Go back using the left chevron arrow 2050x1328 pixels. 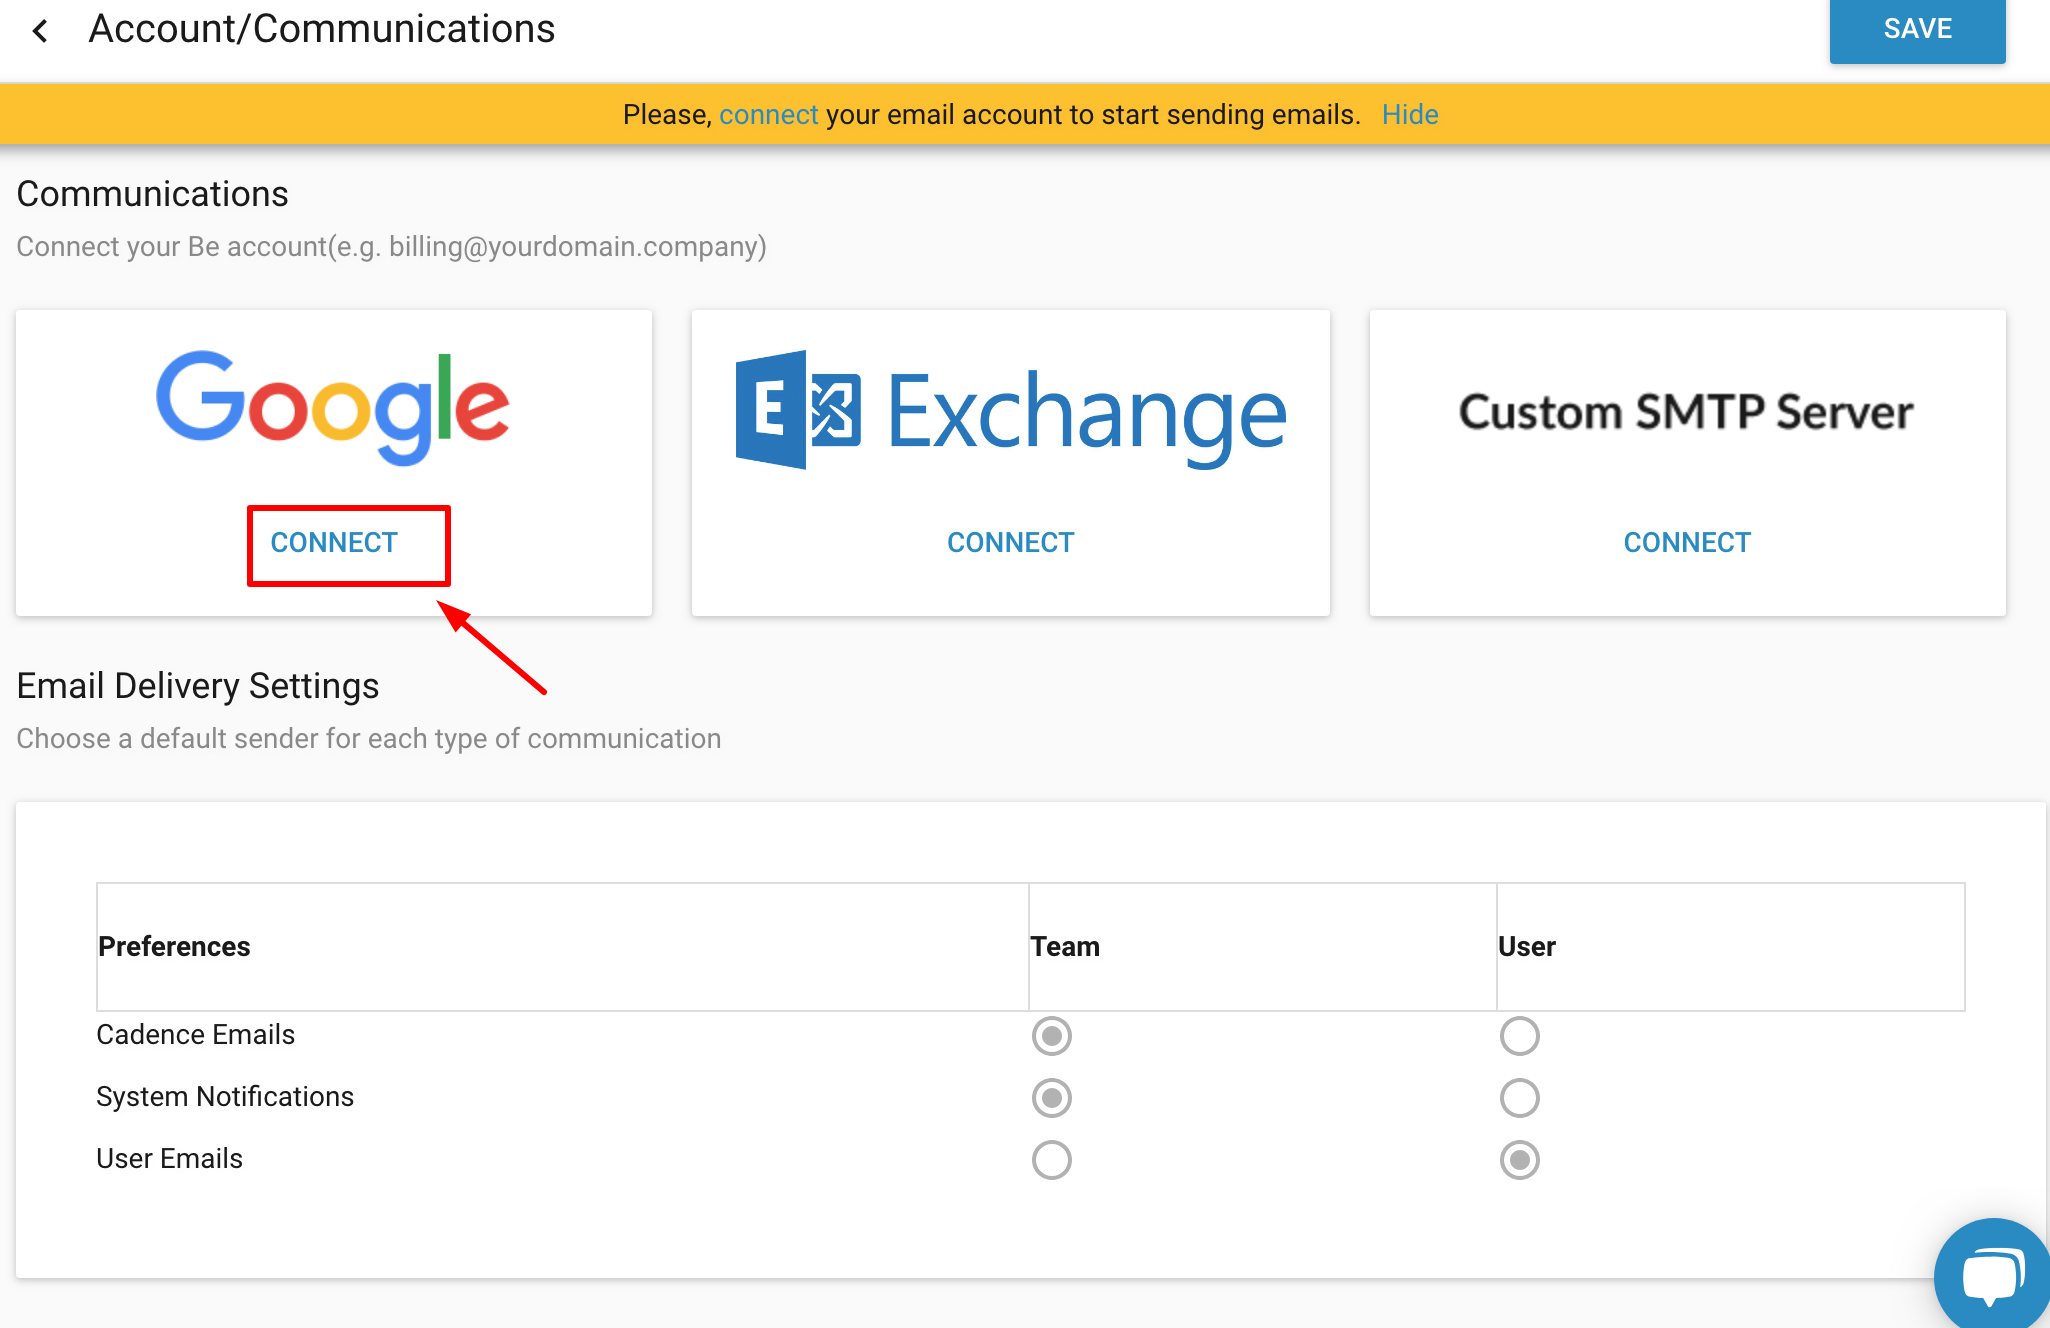[x=40, y=31]
